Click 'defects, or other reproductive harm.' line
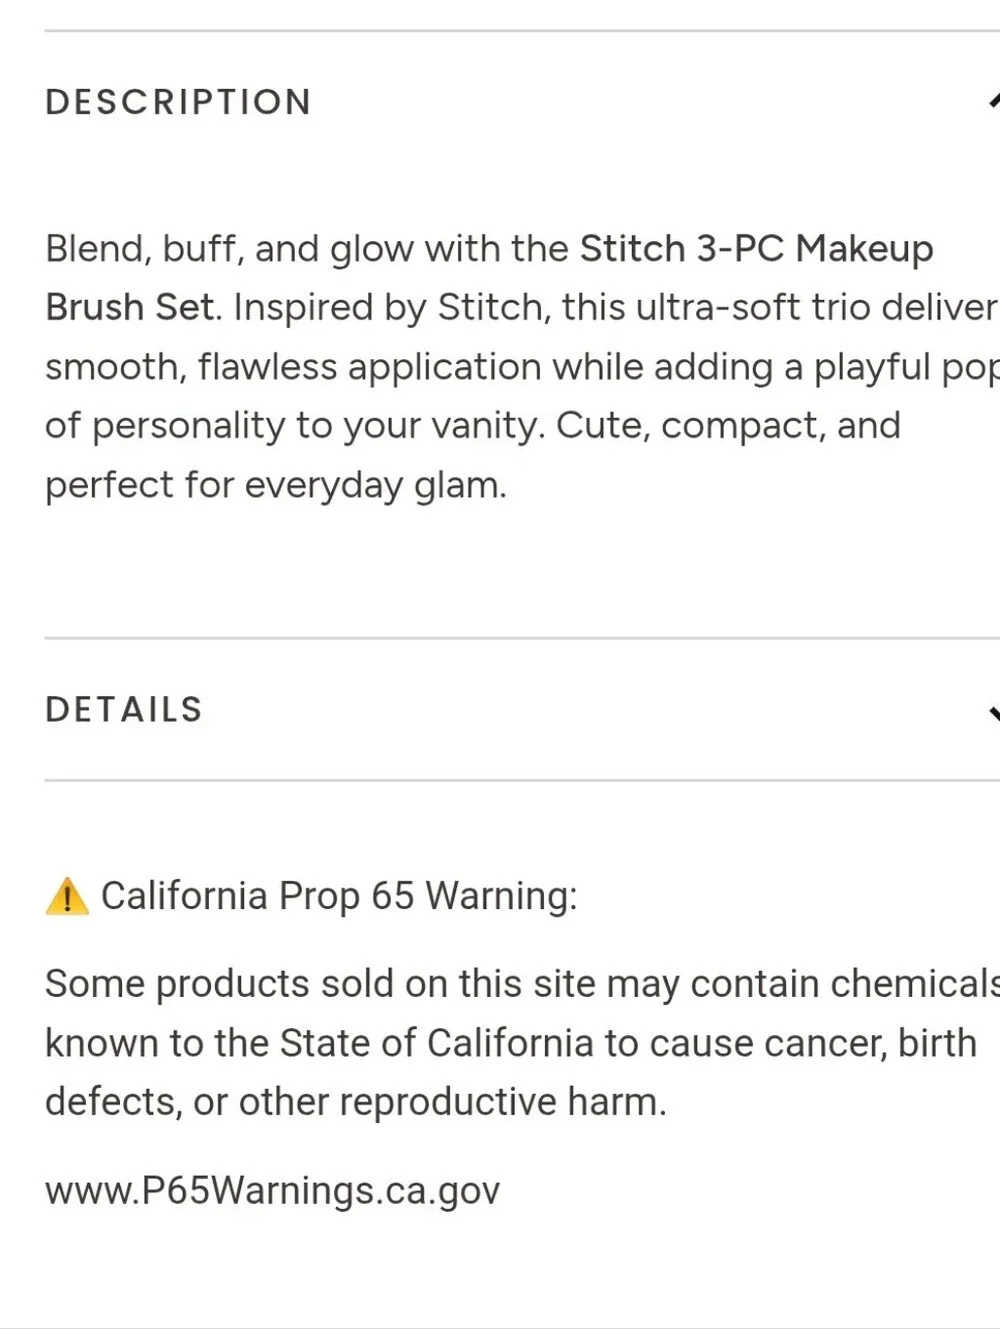 (x=355, y=1102)
